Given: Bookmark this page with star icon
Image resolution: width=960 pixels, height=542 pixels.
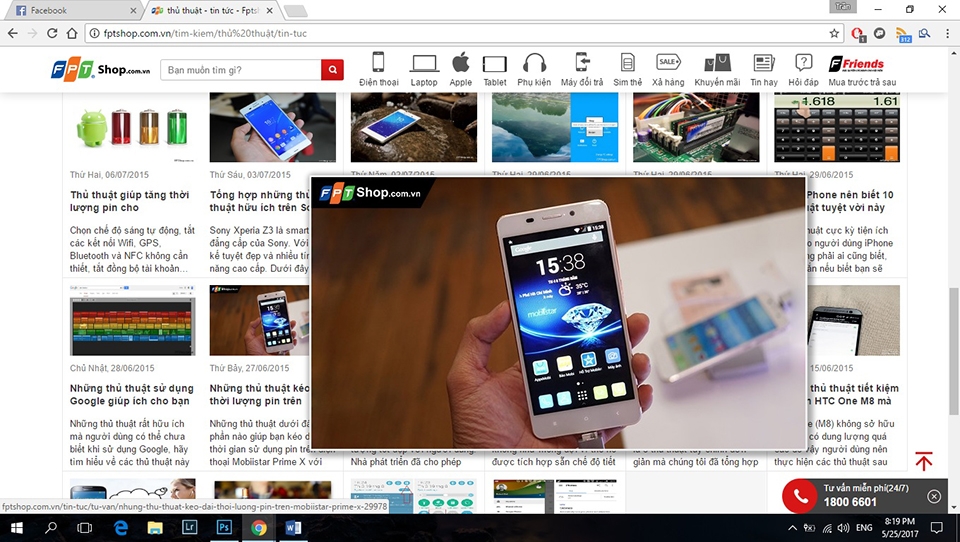Looking at the screenshot, I should coord(834,33).
